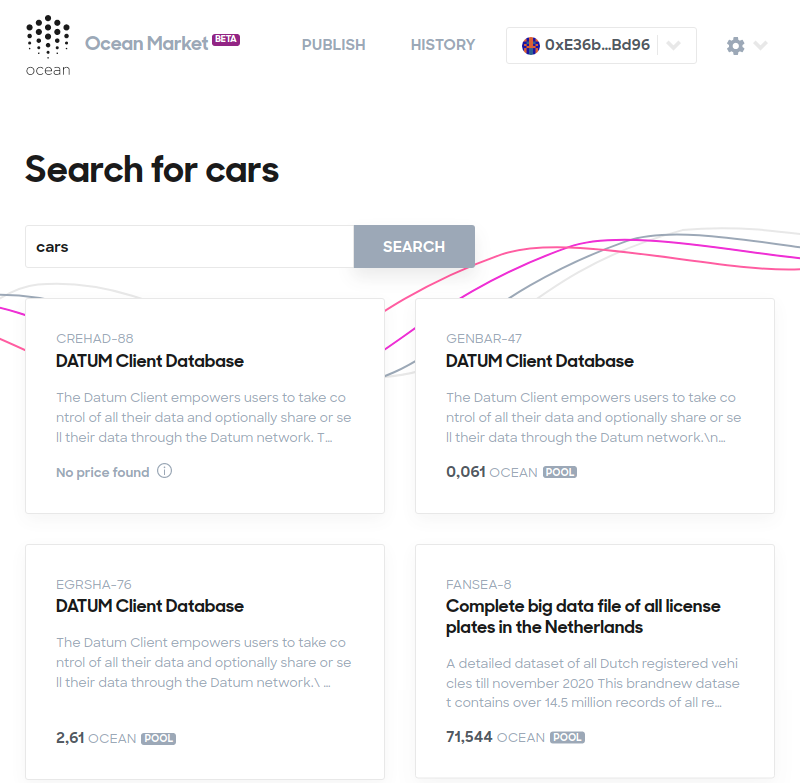
Task: Click the 'FANSEA-8' symbol text
Action: (479, 585)
